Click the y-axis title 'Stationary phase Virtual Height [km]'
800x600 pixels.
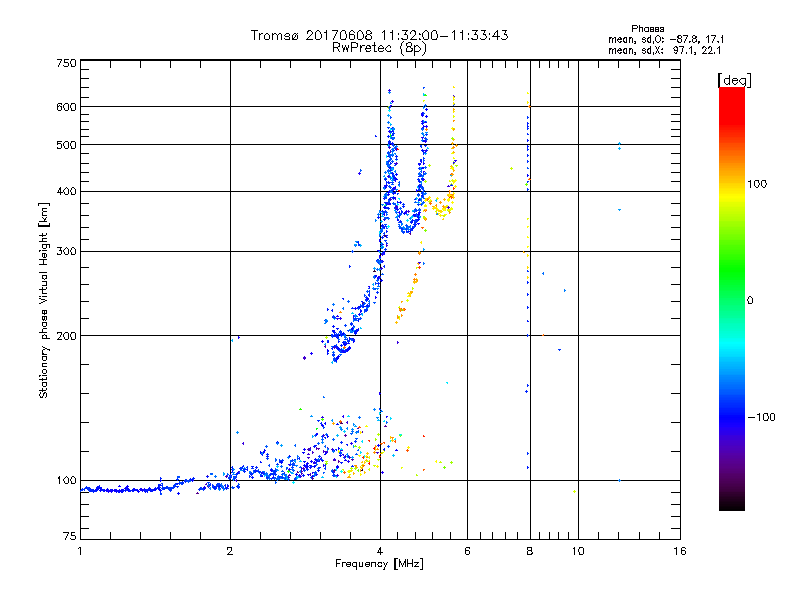point(44,300)
